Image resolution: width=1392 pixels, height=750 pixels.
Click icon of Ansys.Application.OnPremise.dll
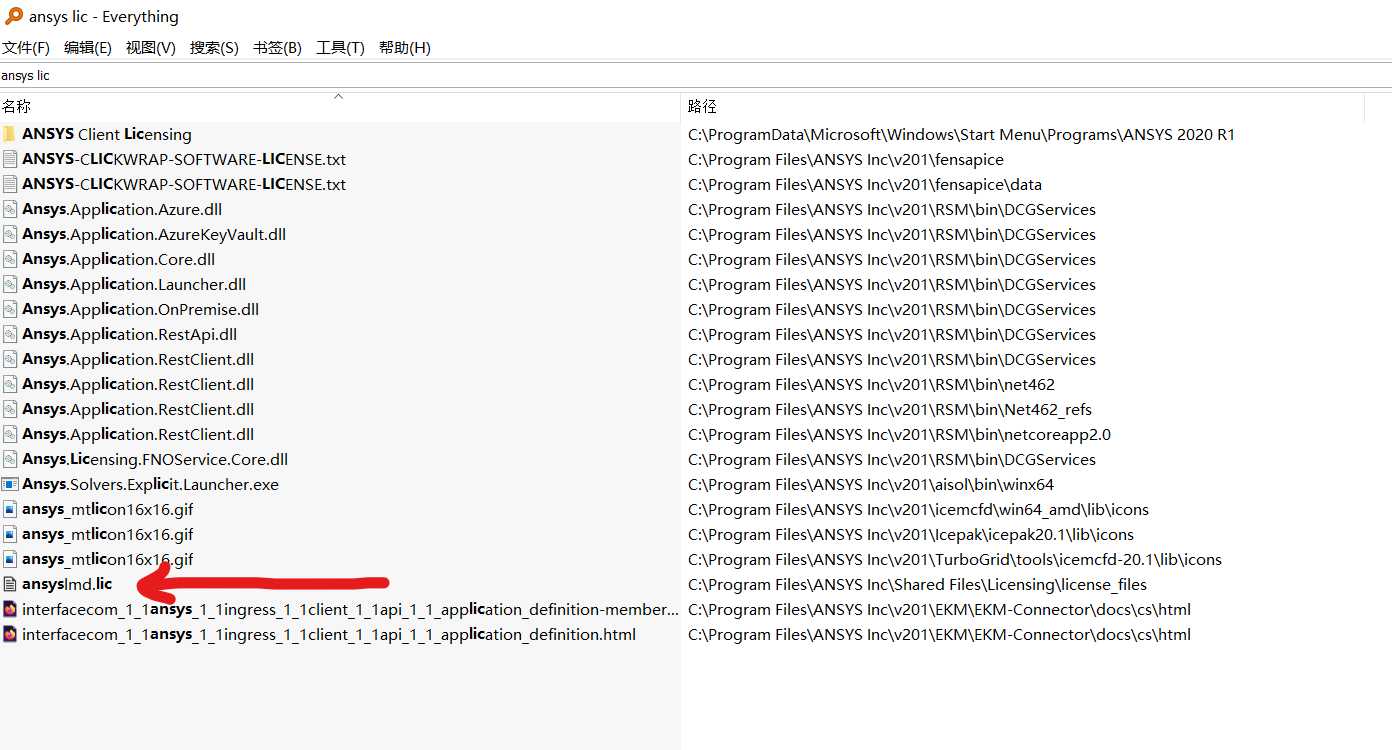[x=10, y=309]
